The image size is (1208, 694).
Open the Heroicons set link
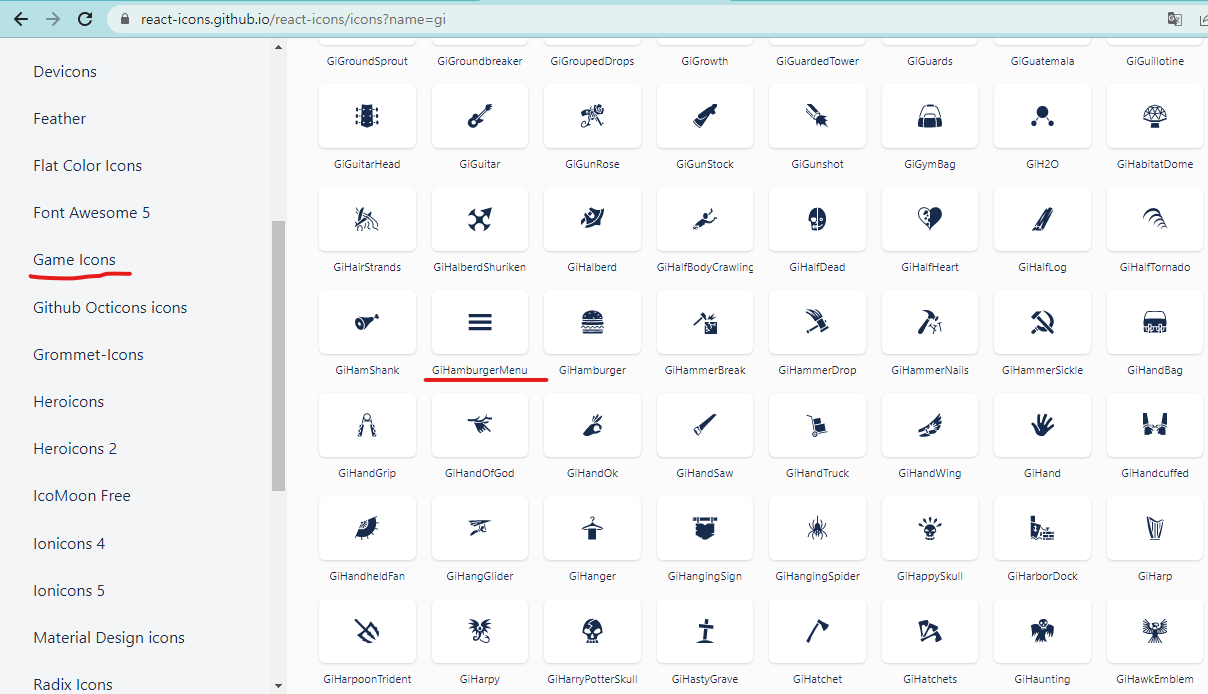[x=69, y=402]
